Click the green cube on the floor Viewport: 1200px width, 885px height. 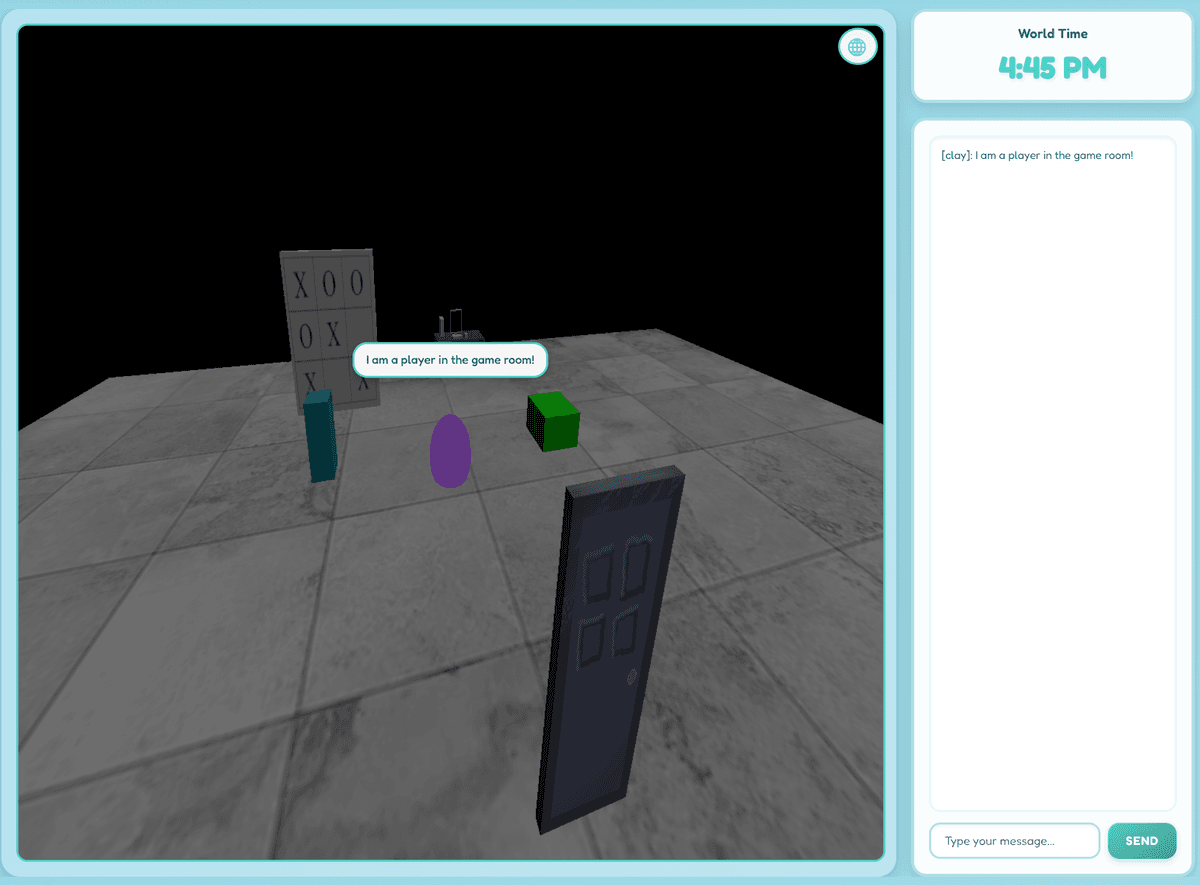click(552, 424)
